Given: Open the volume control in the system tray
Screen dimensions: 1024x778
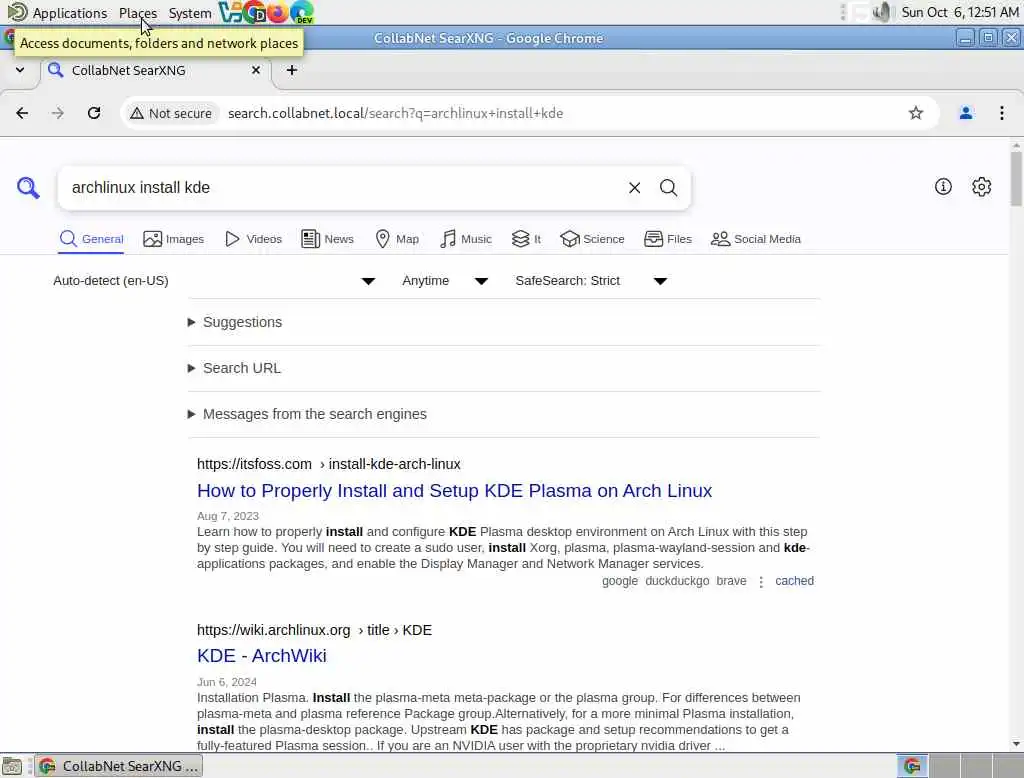Looking at the screenshot, I should pyautogui.click(x=882, y=12).
